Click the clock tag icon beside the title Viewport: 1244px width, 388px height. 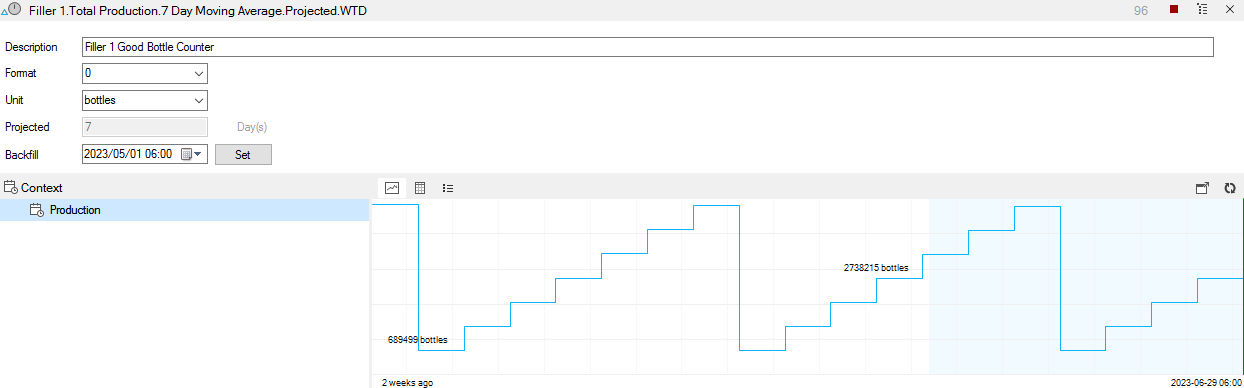coord(12,9)
